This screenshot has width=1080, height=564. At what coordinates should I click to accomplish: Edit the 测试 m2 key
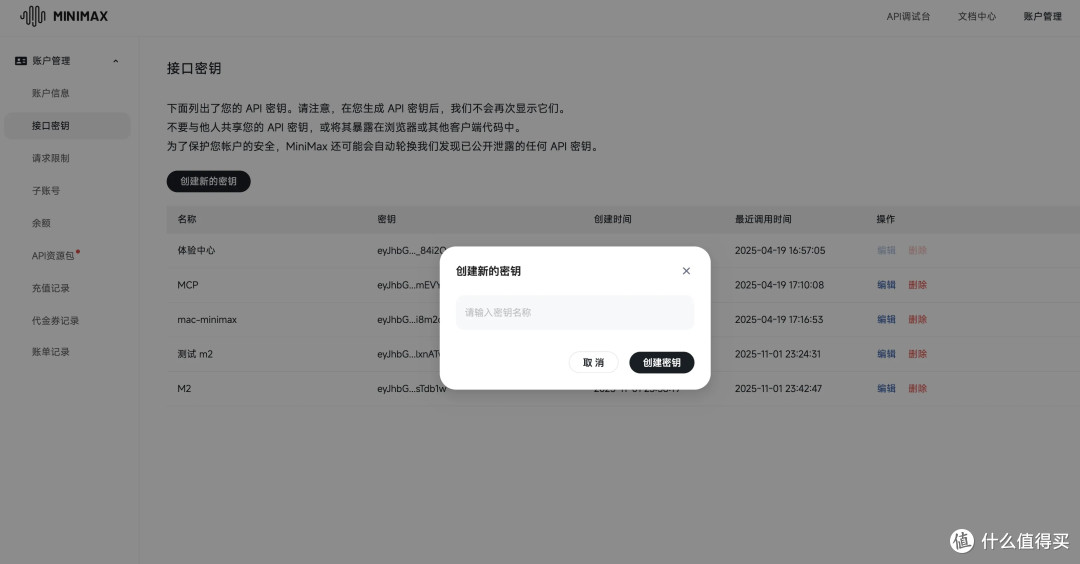pyautogui.click(x=886, y=353)
